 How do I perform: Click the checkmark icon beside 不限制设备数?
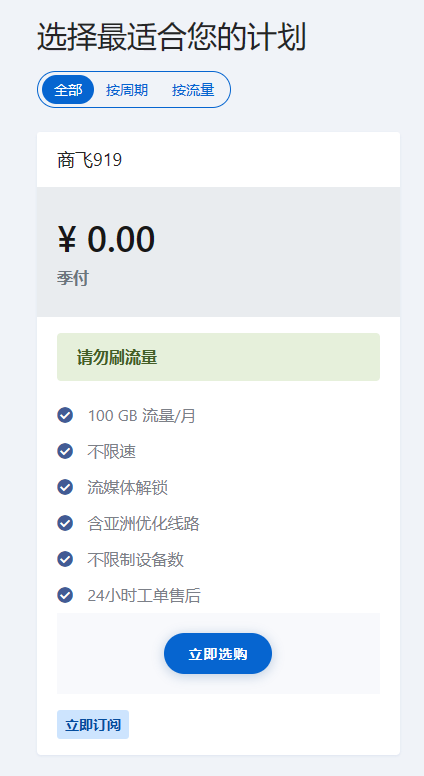coord(65,559)
